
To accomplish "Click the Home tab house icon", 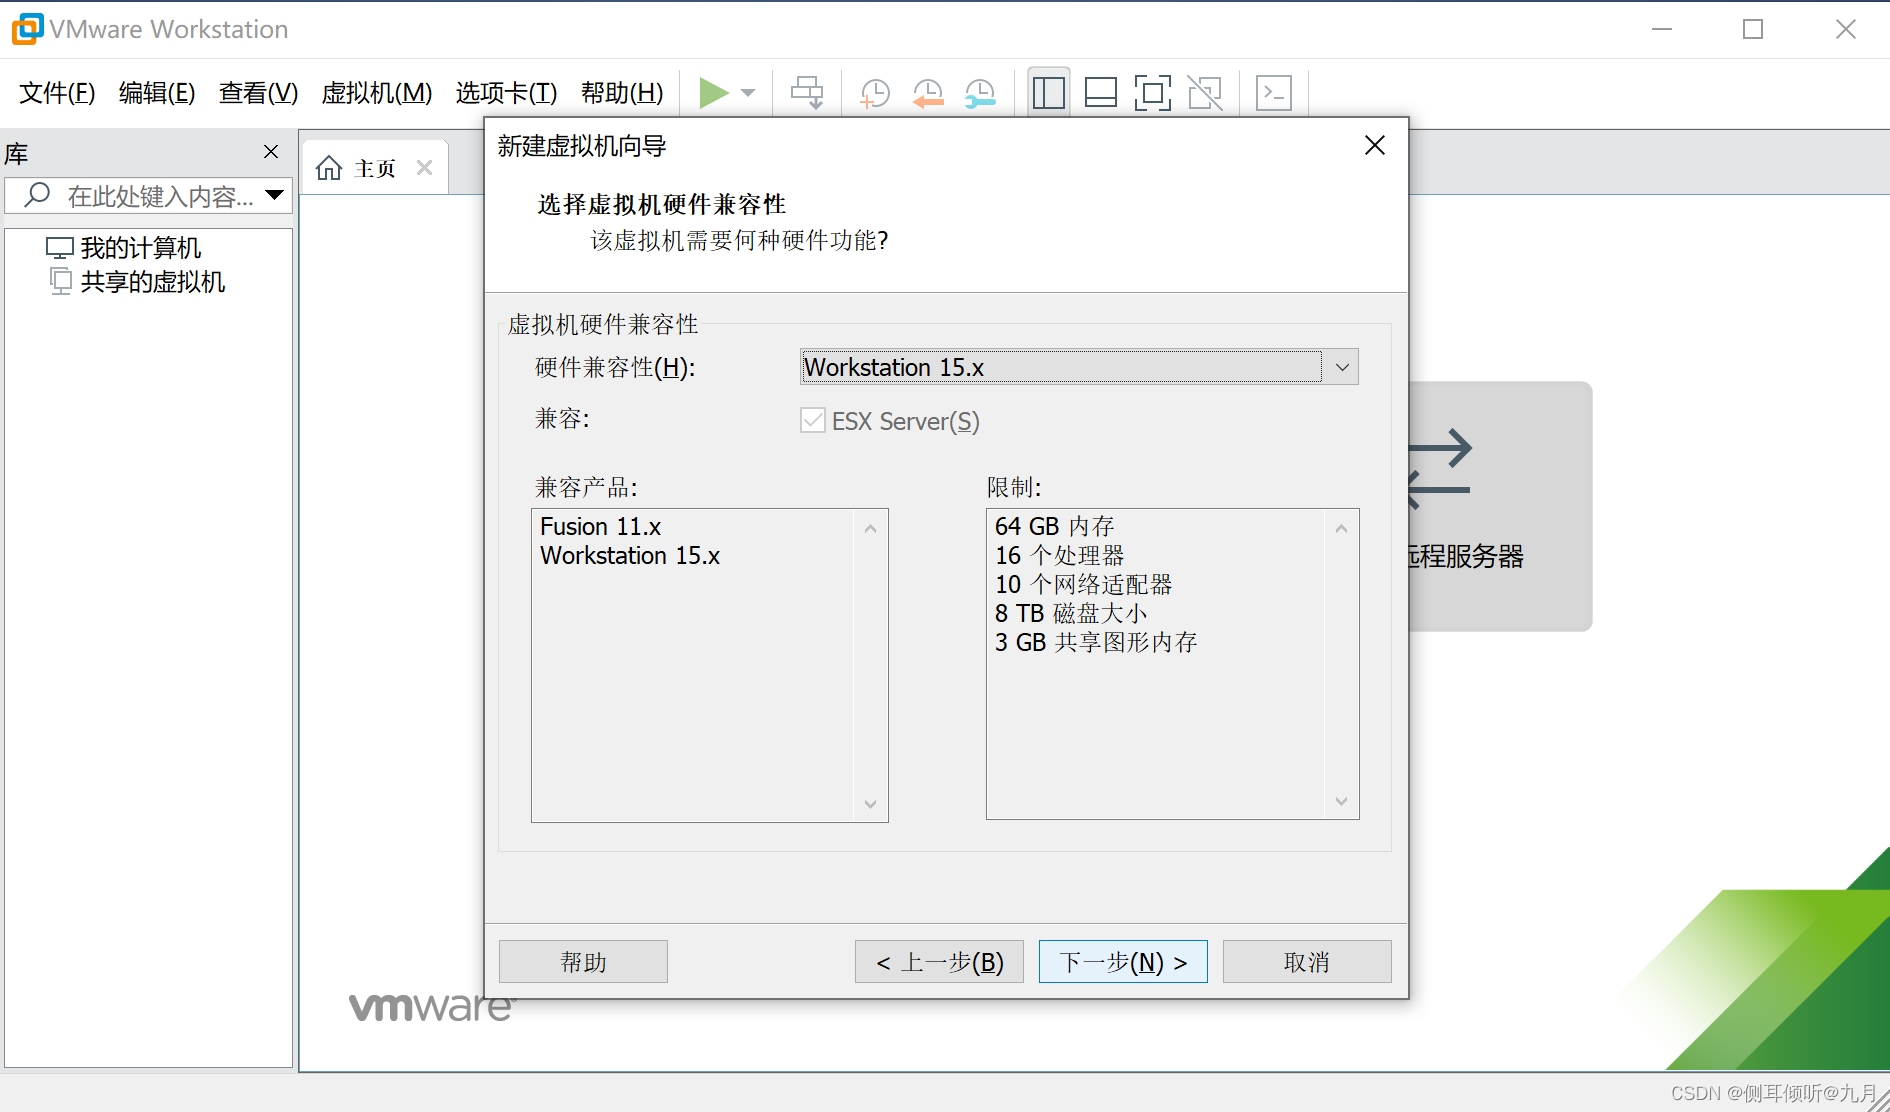I will click(329, 168).
